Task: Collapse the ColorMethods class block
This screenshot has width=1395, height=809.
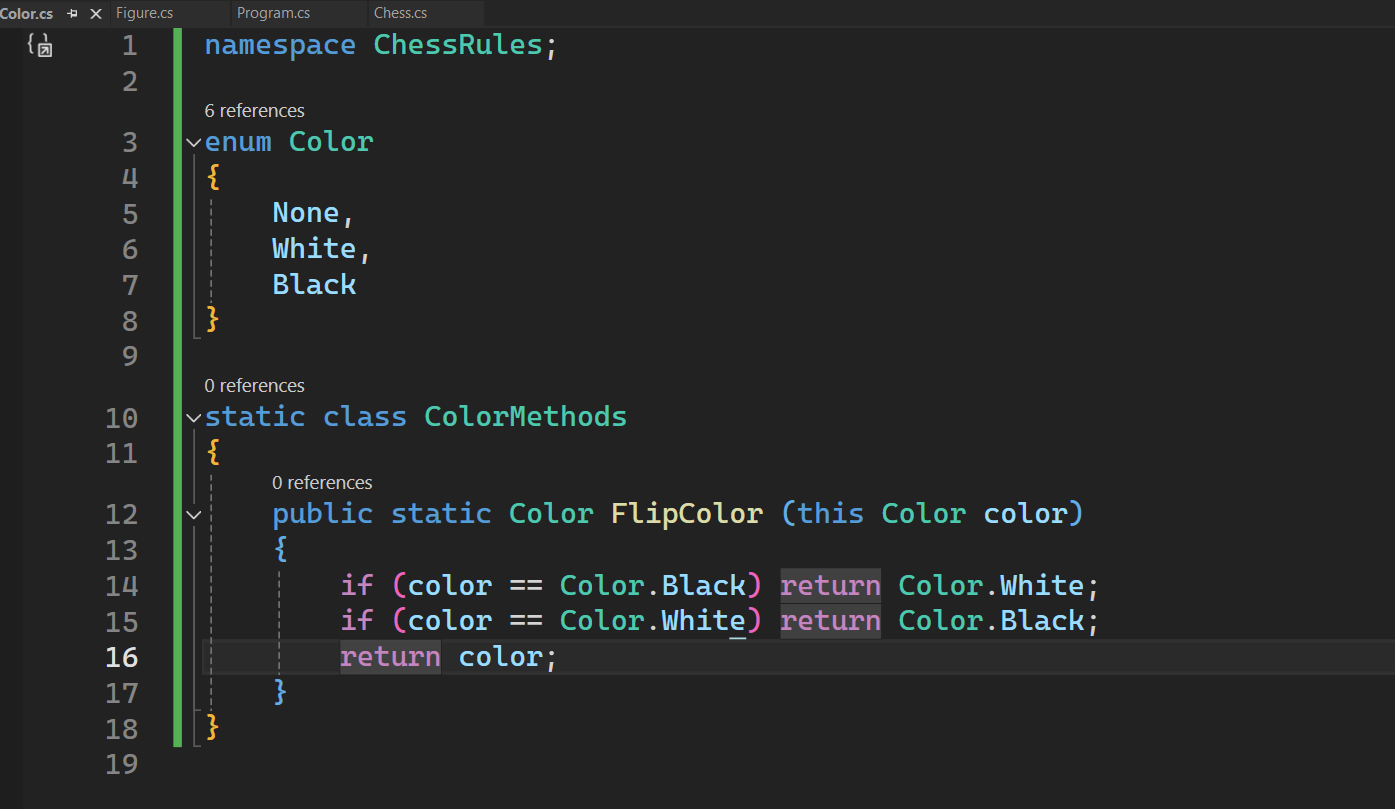Action: coord(193,418)
